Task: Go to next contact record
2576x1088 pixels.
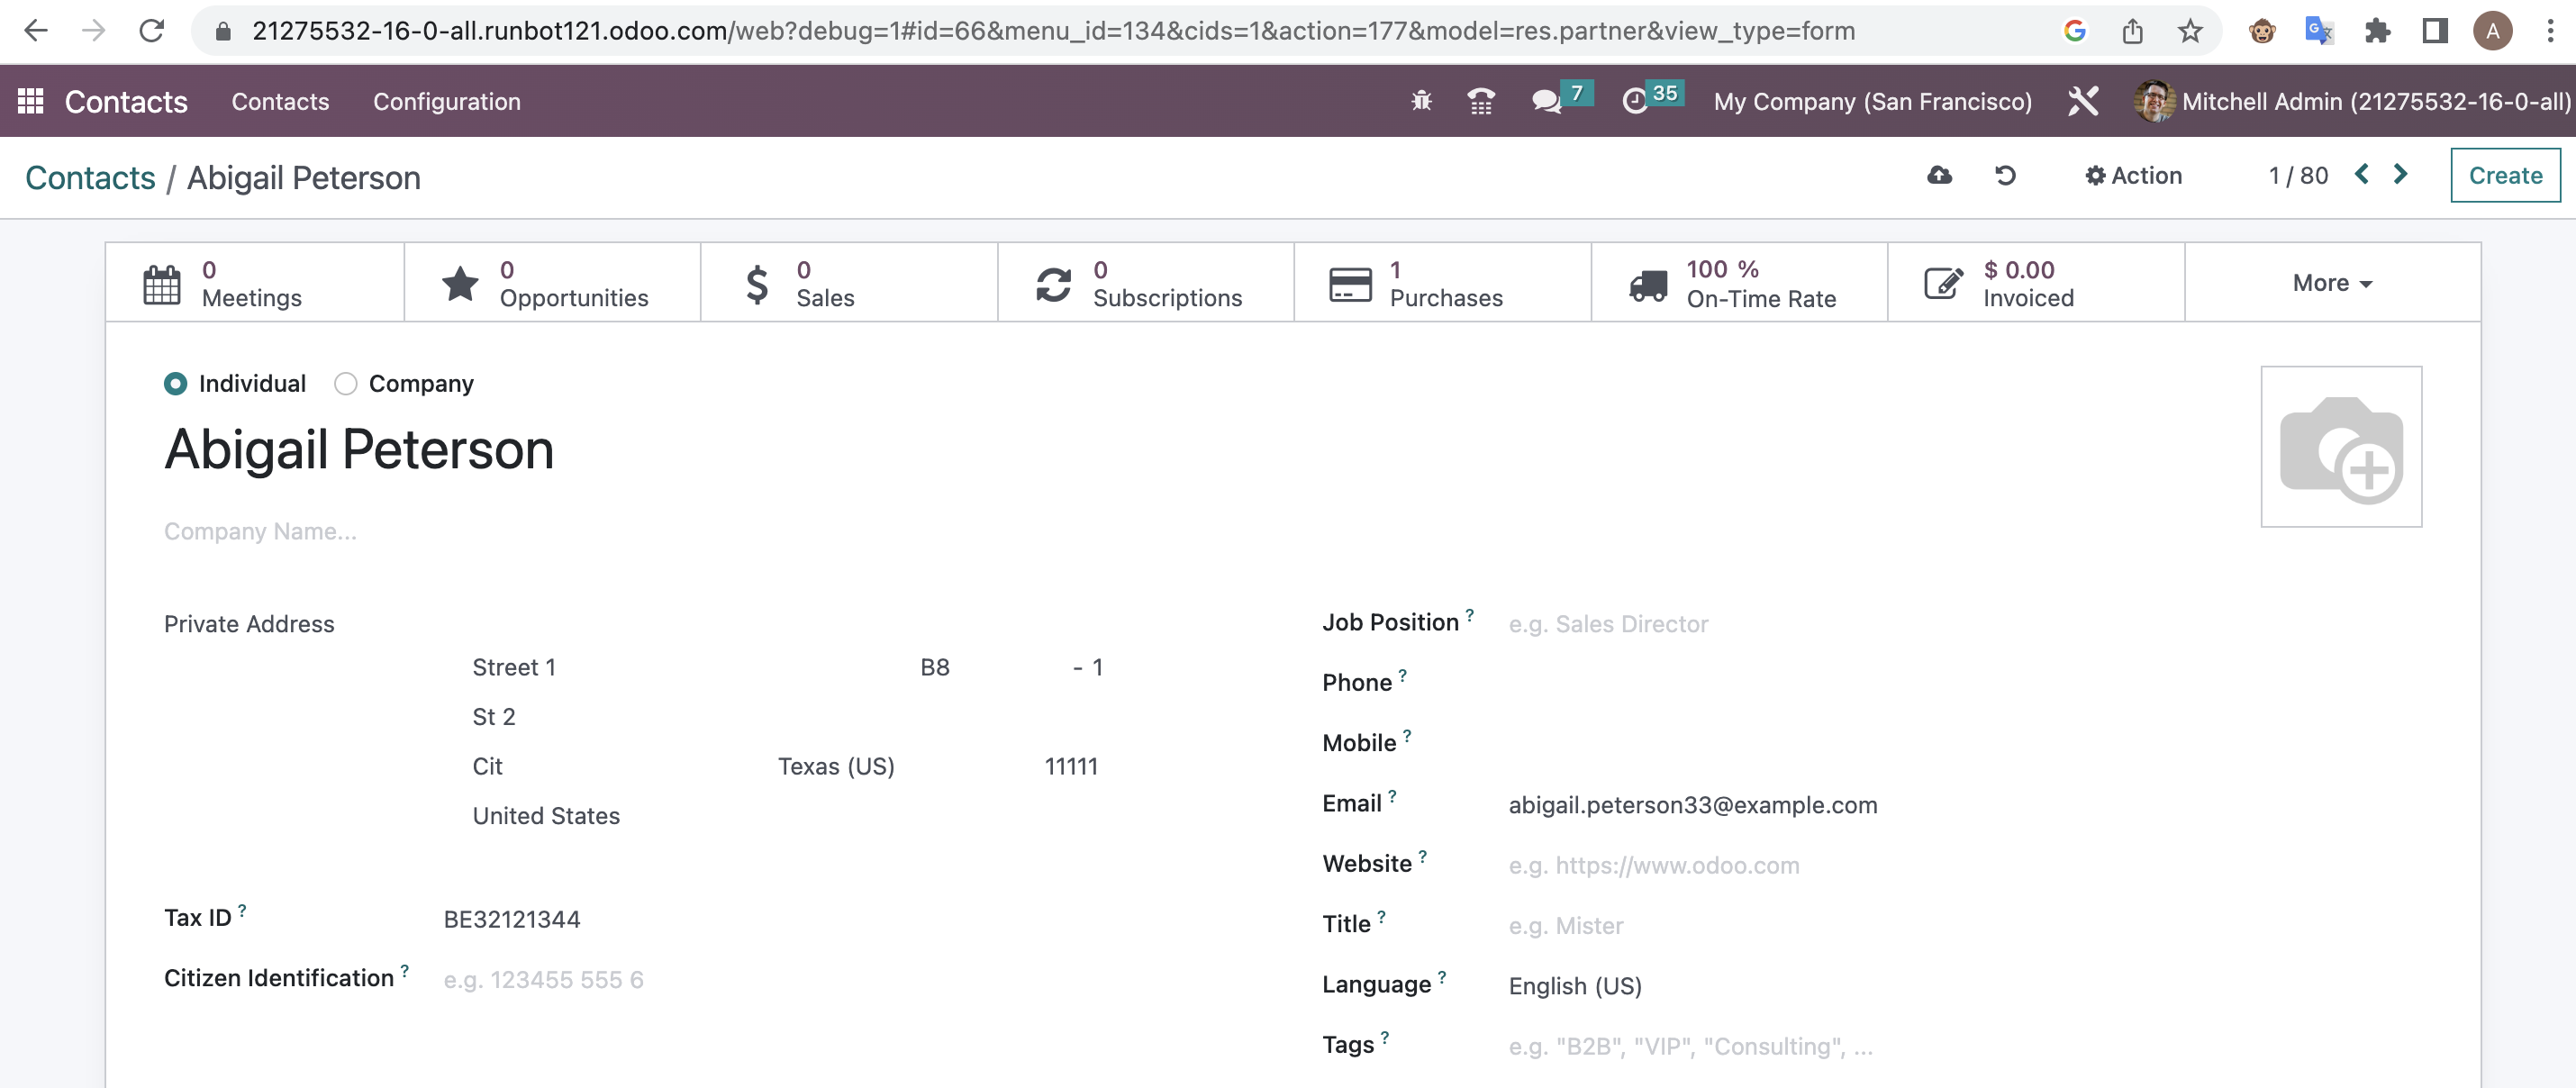Action: tap(2400, 174)
